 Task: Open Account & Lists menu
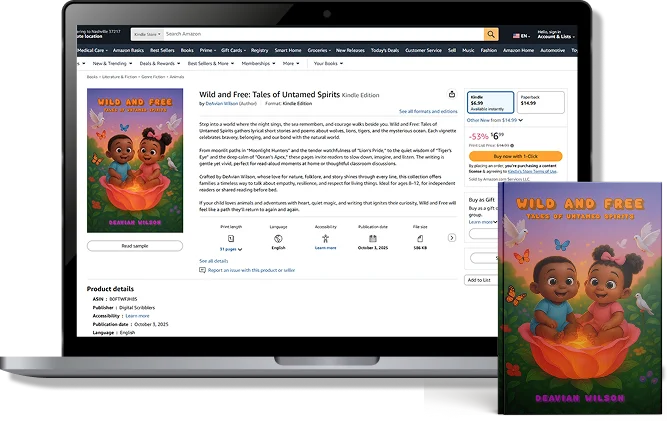pyautogui.click(x=556, y=35)
